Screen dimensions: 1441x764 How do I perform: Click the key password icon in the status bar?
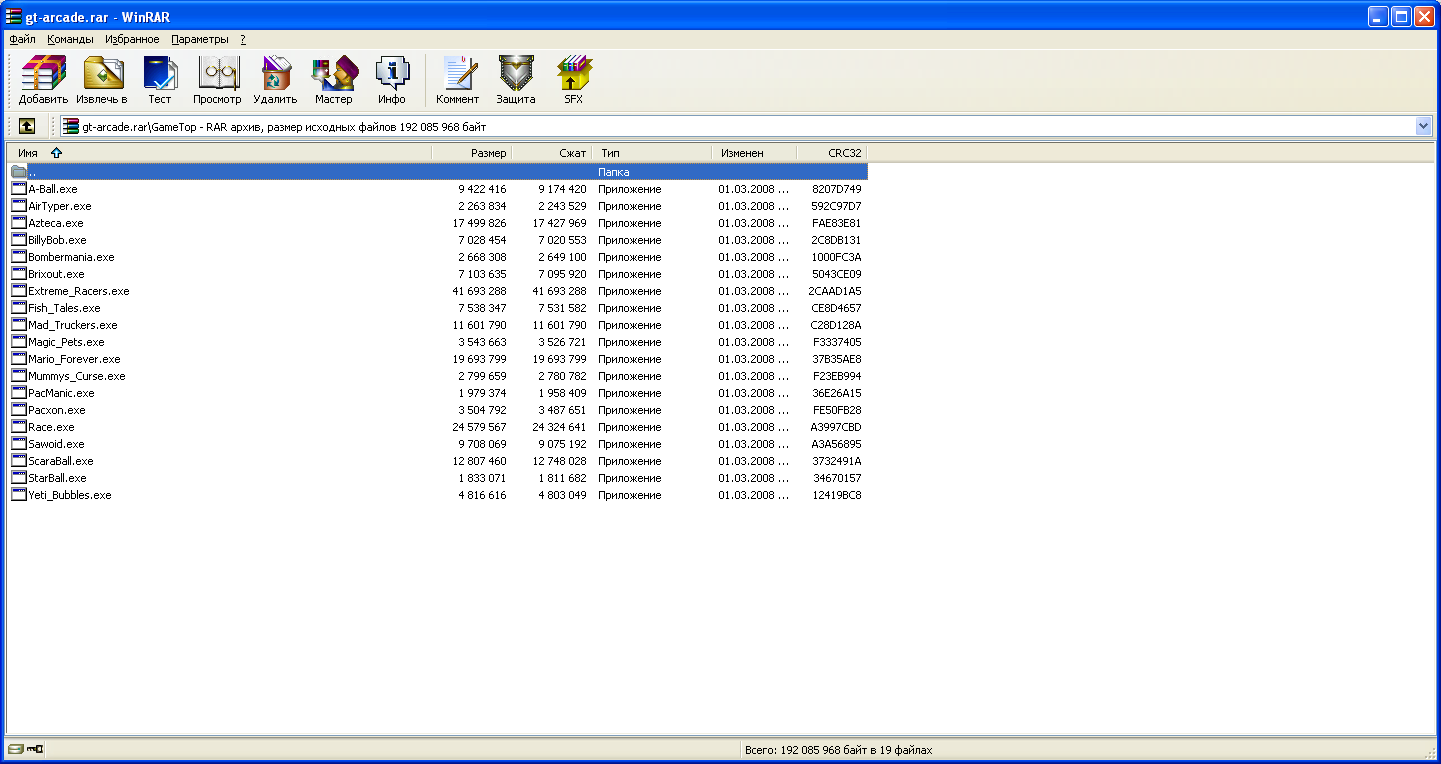(35, 749)
